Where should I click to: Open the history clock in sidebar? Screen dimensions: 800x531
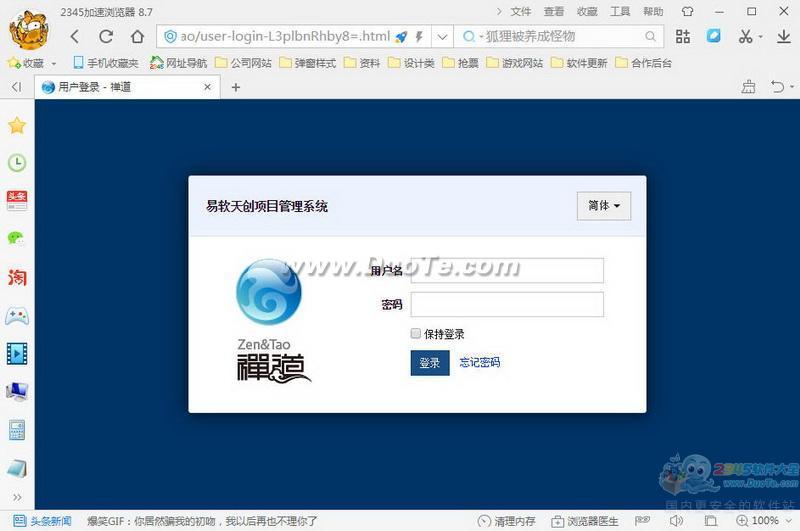pos(16,163)
